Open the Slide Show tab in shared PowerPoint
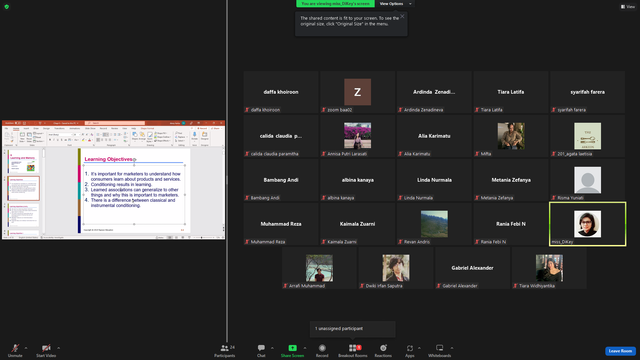640x360 pixels. pyautogui.click(x=90, y=128)
